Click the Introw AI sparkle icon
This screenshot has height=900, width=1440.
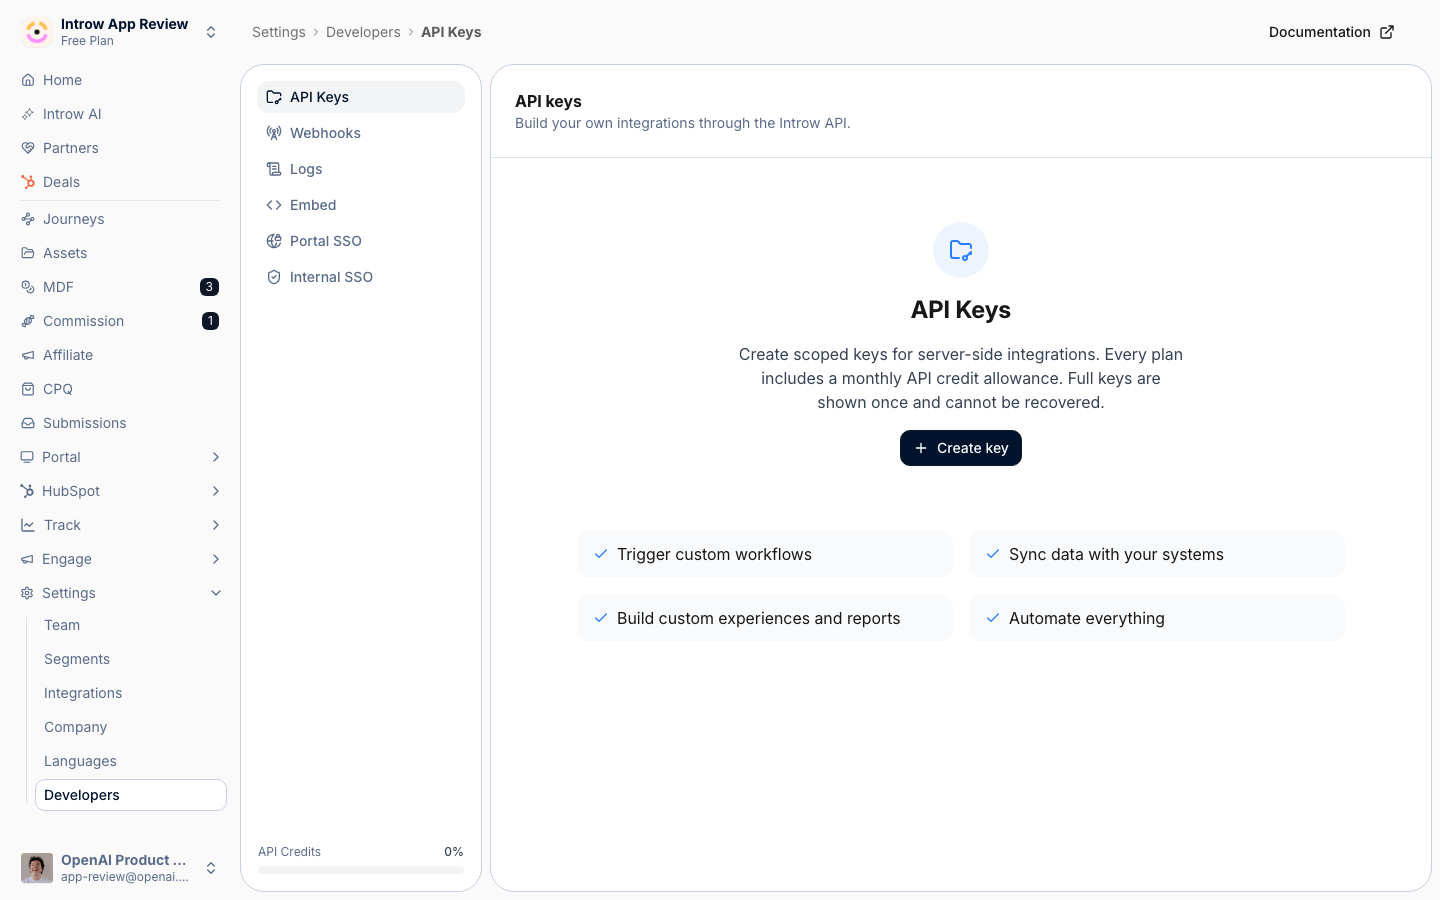[x=28, y=114]
